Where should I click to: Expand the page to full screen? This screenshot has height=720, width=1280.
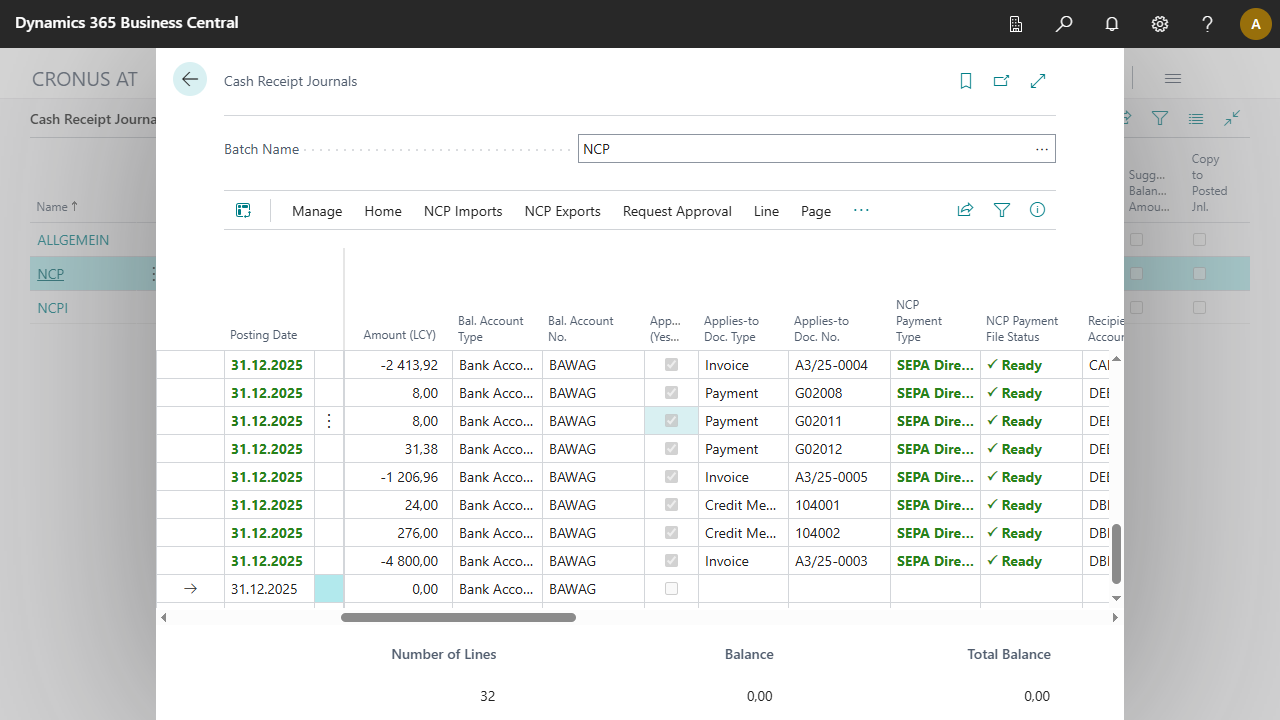(1038, 81)
